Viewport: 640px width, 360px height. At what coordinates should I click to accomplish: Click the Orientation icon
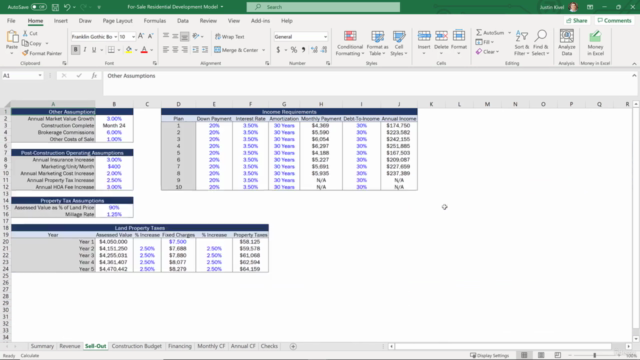[196, 36]
